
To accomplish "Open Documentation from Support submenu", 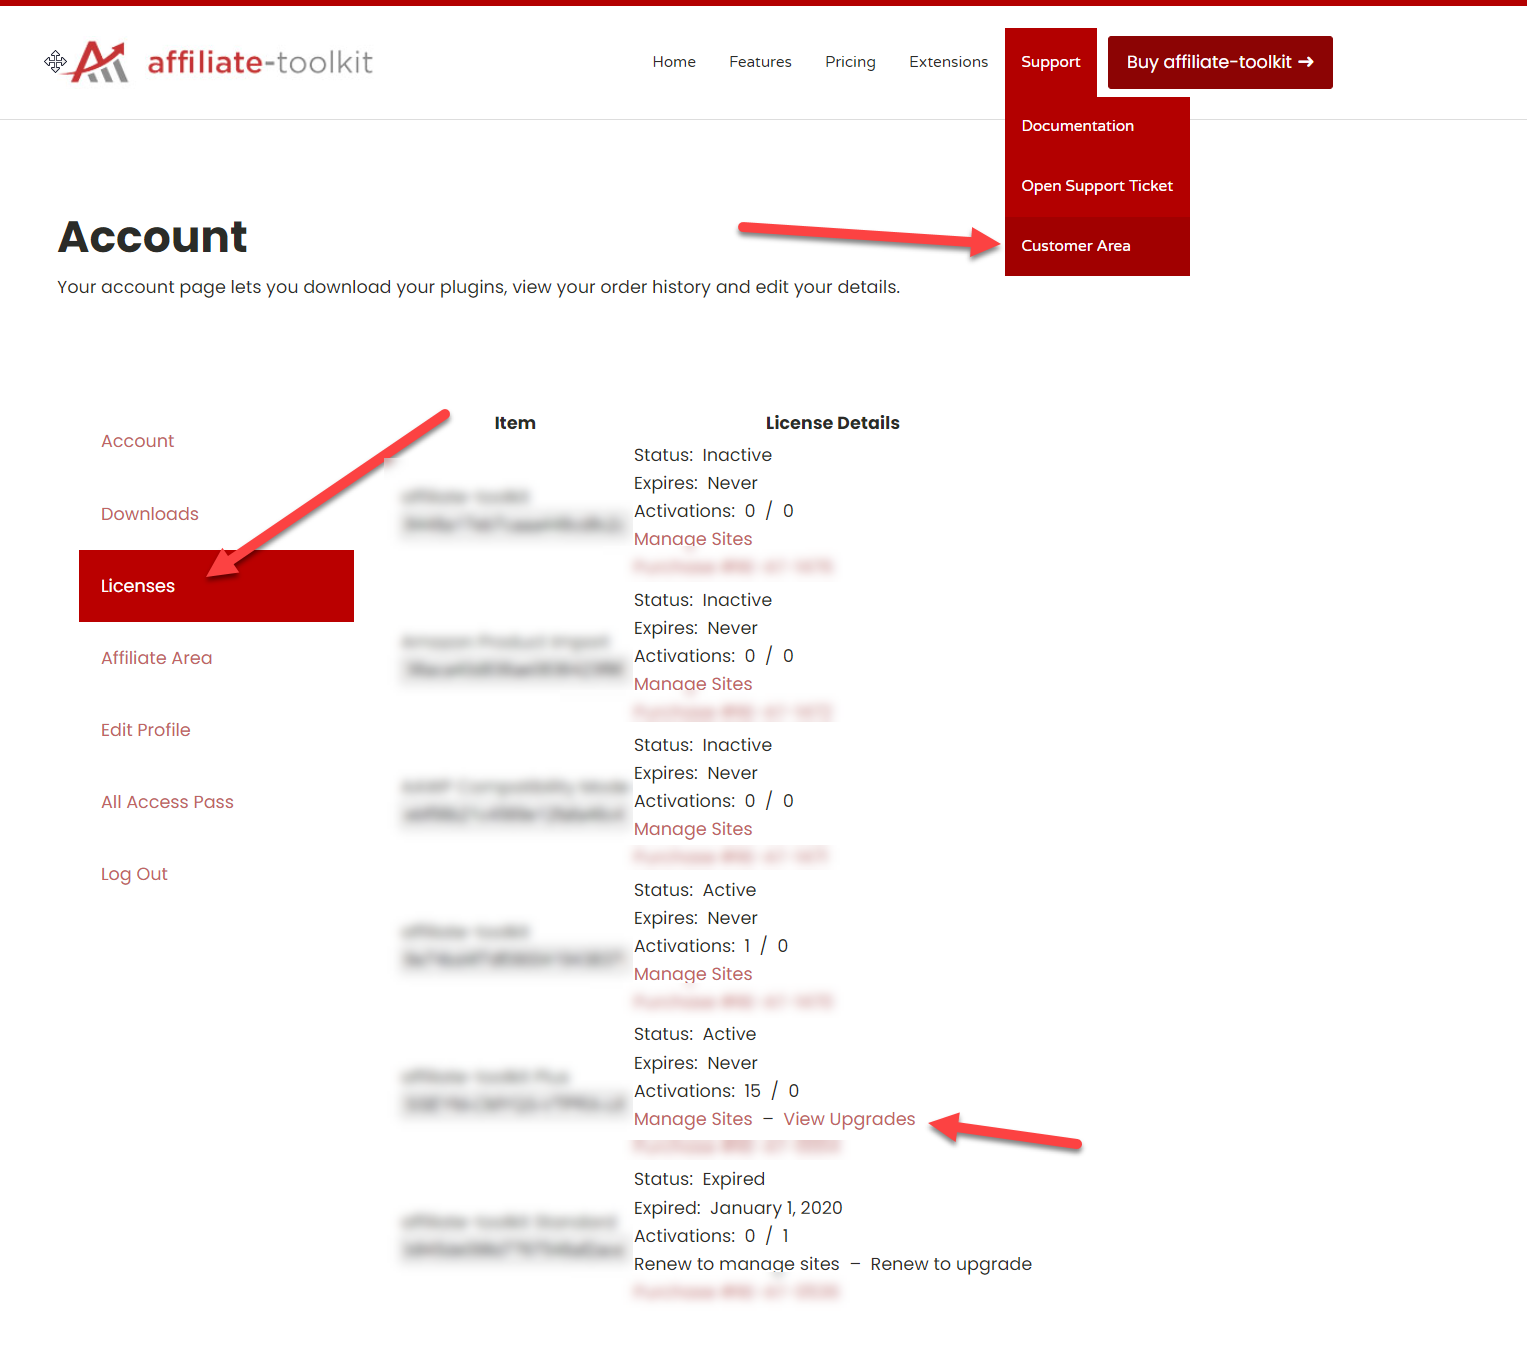I will 1097,126.
